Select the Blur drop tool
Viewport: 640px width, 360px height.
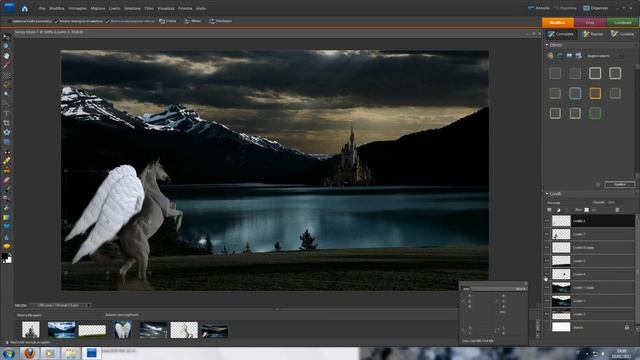[7, 237]
